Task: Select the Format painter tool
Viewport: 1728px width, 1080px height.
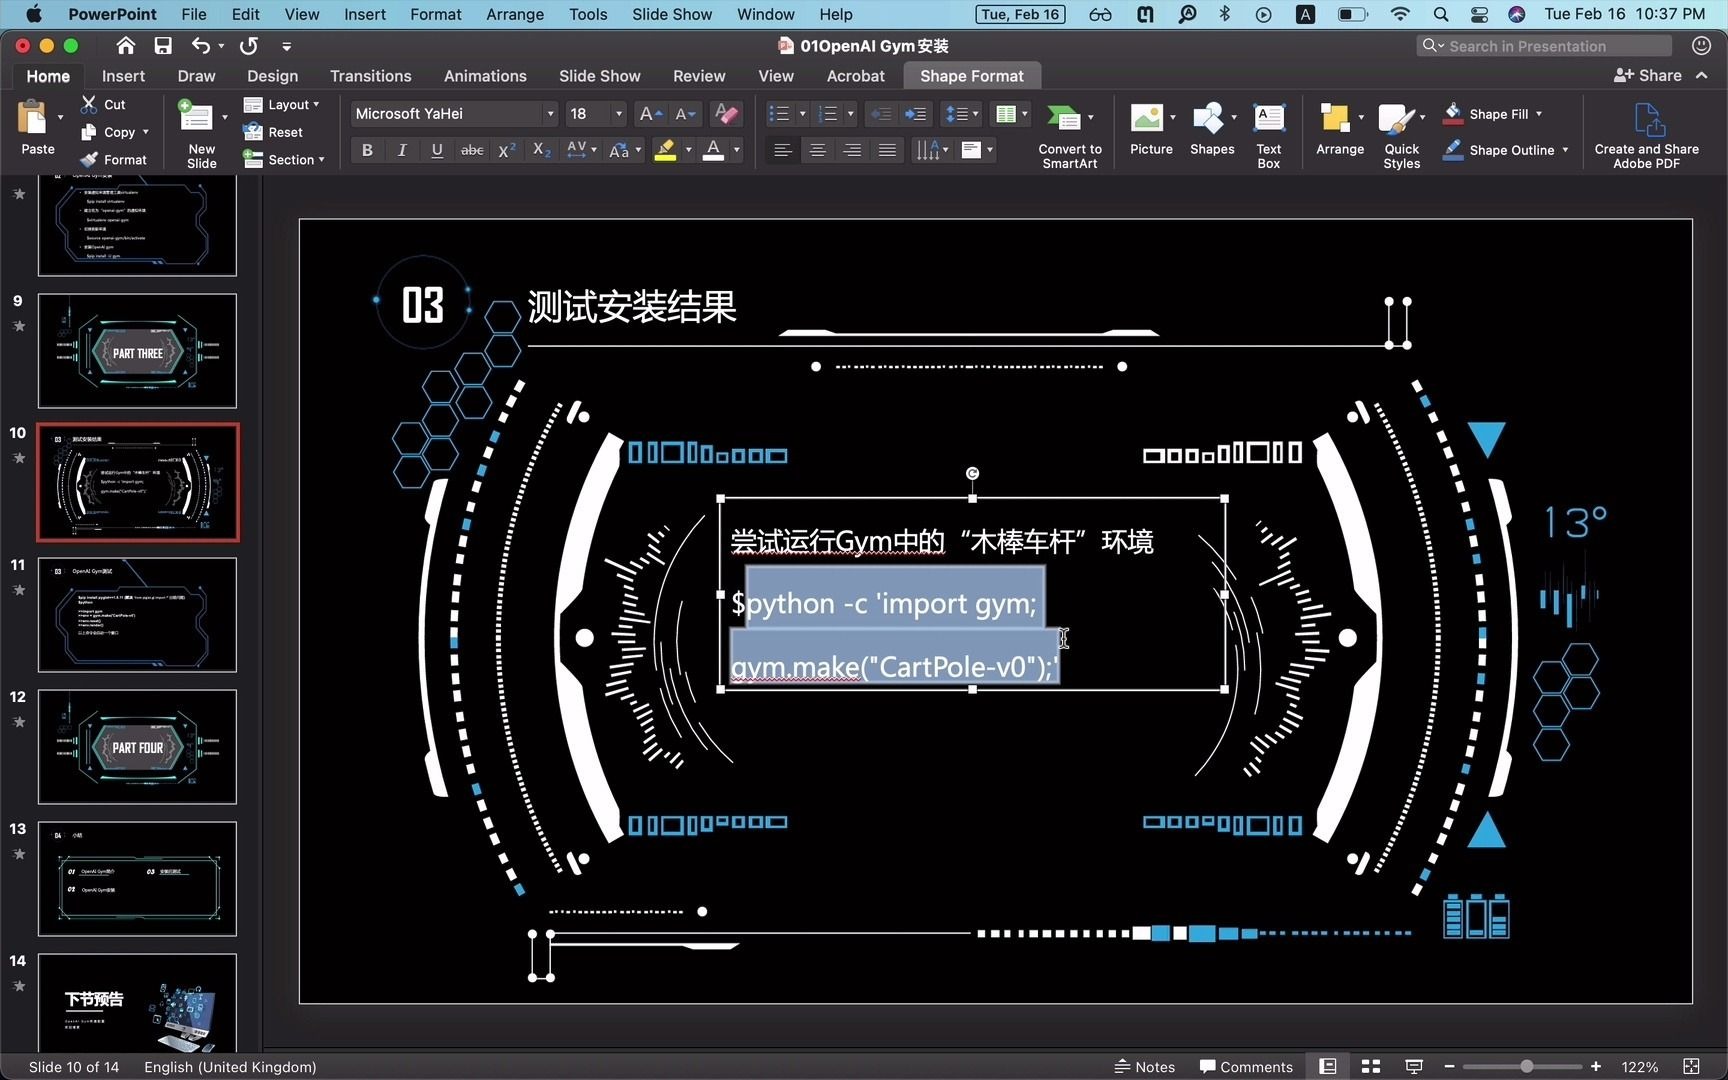Action: [x=113, y=159]
